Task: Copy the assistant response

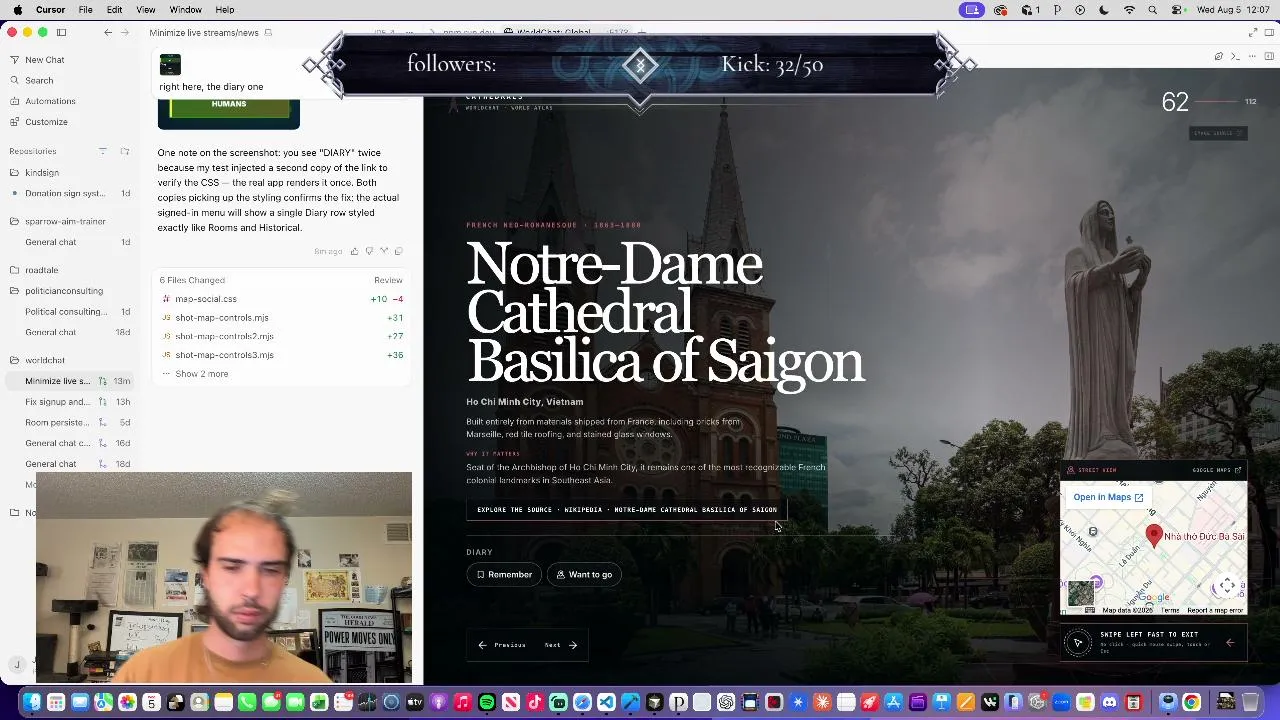Action: pyautogui.click(x=398, y=251)
